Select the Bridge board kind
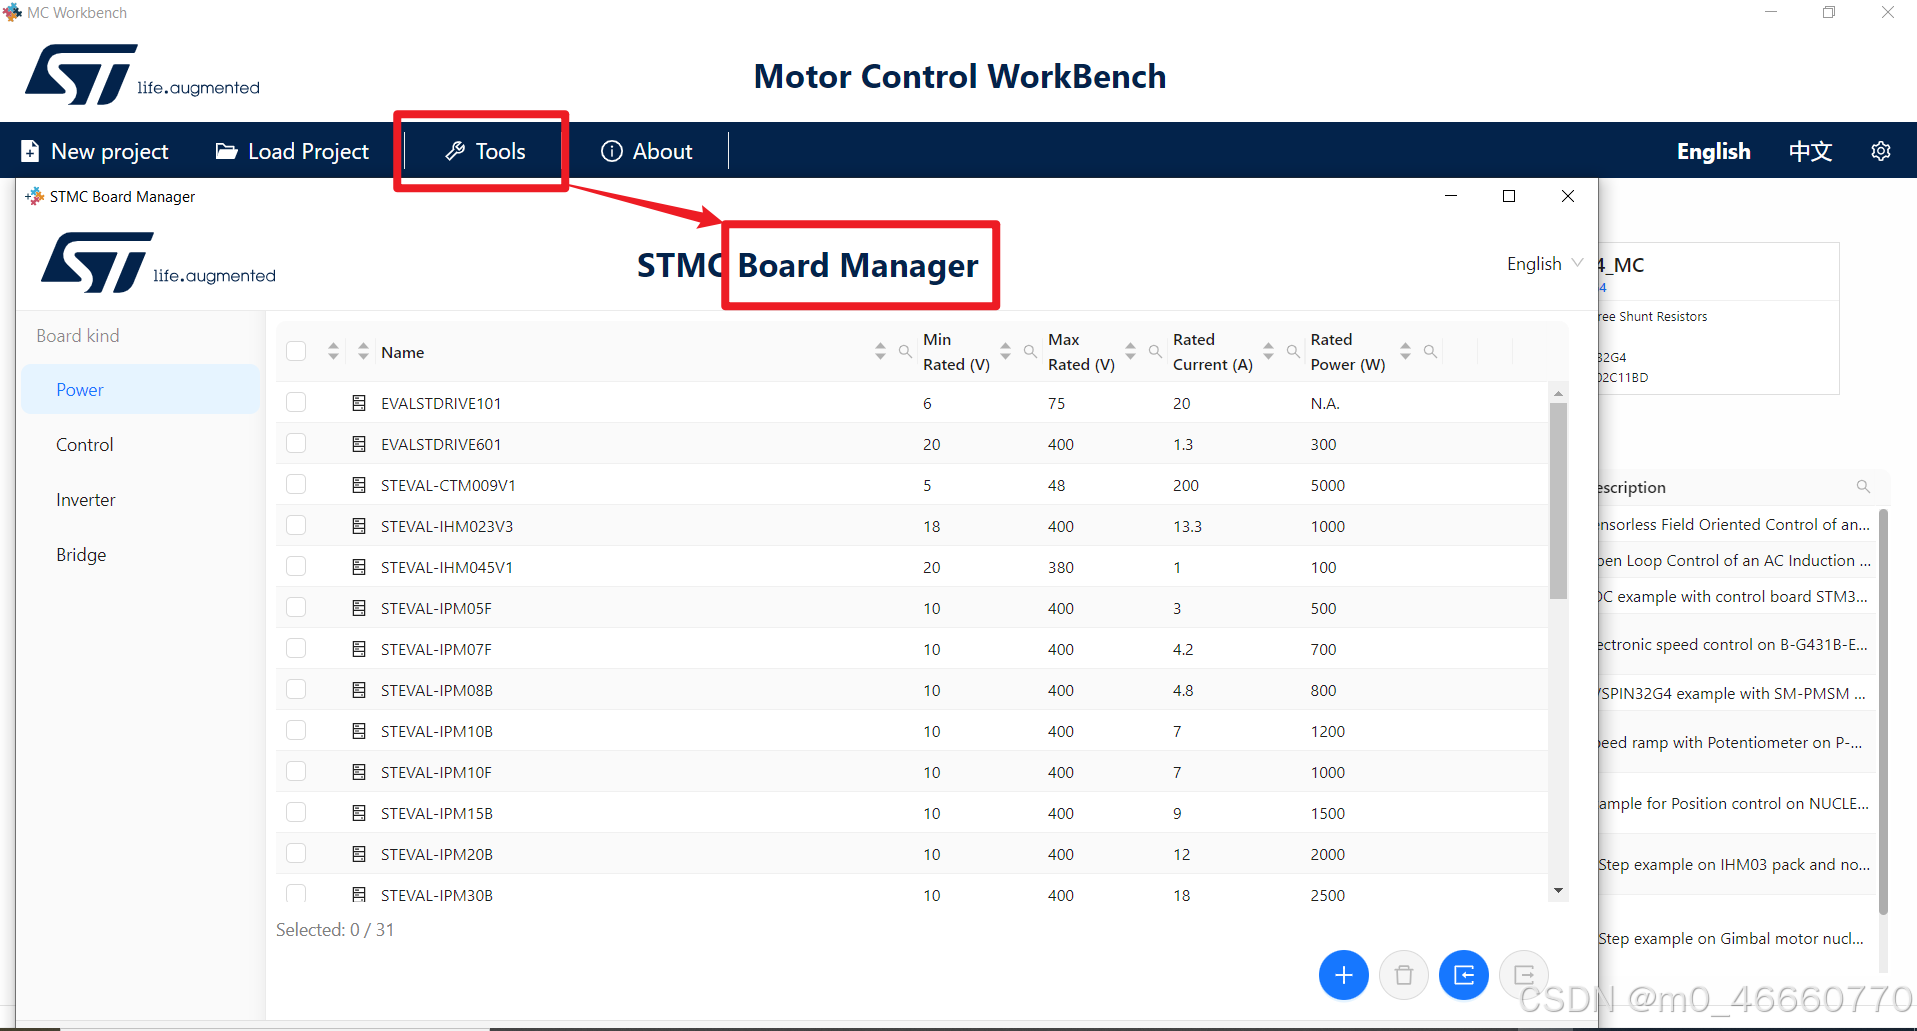The width and height of the screenshot is (1917, 1031). tap(141, 555)
